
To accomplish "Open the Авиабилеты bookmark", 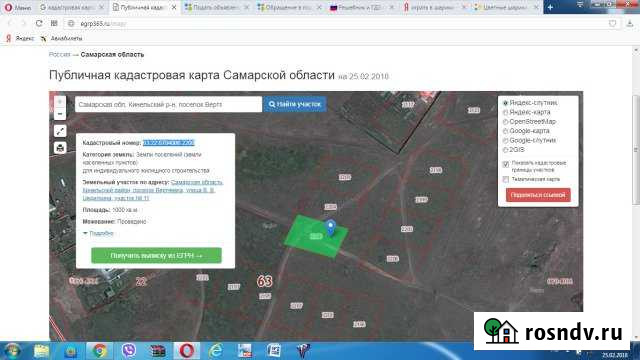I will [62, 38].
